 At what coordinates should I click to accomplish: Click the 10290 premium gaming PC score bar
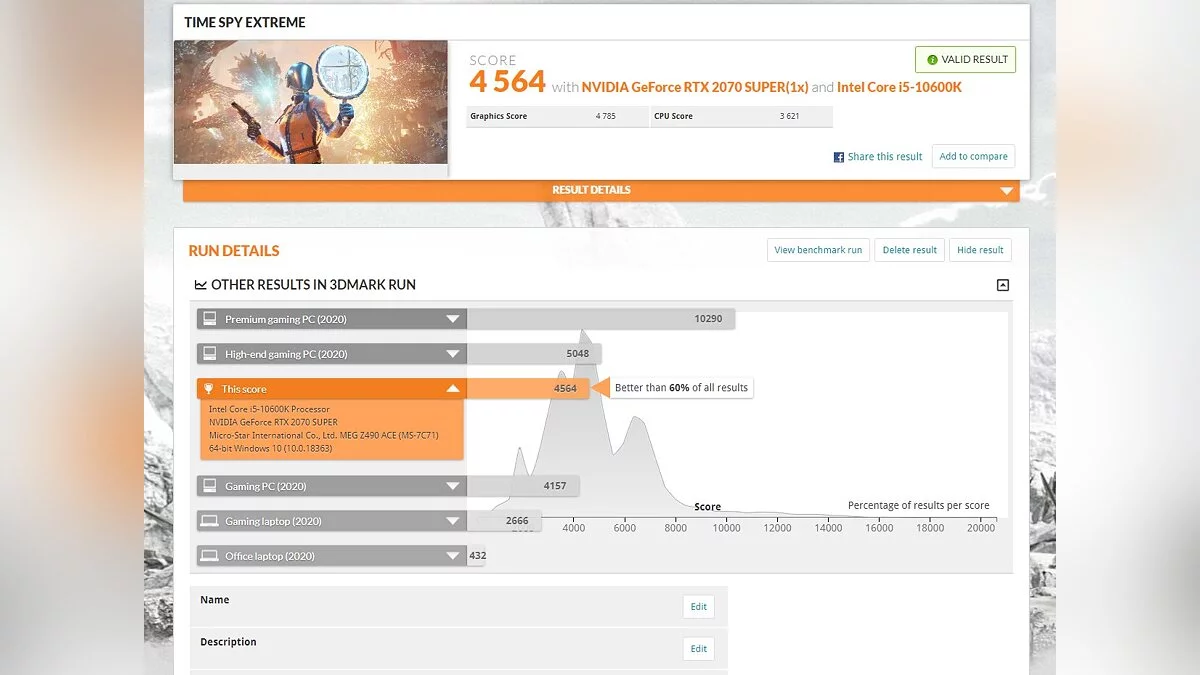point(601,319)
